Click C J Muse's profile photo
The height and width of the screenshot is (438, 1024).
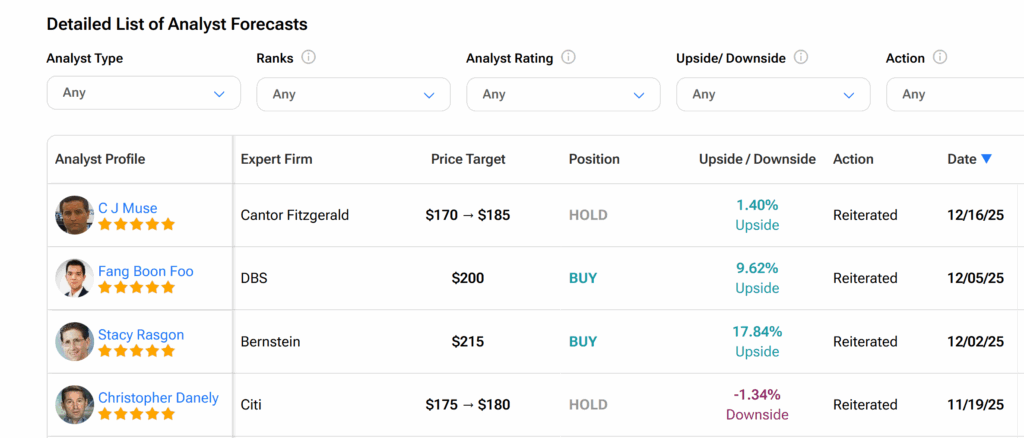tap(74, 215)
